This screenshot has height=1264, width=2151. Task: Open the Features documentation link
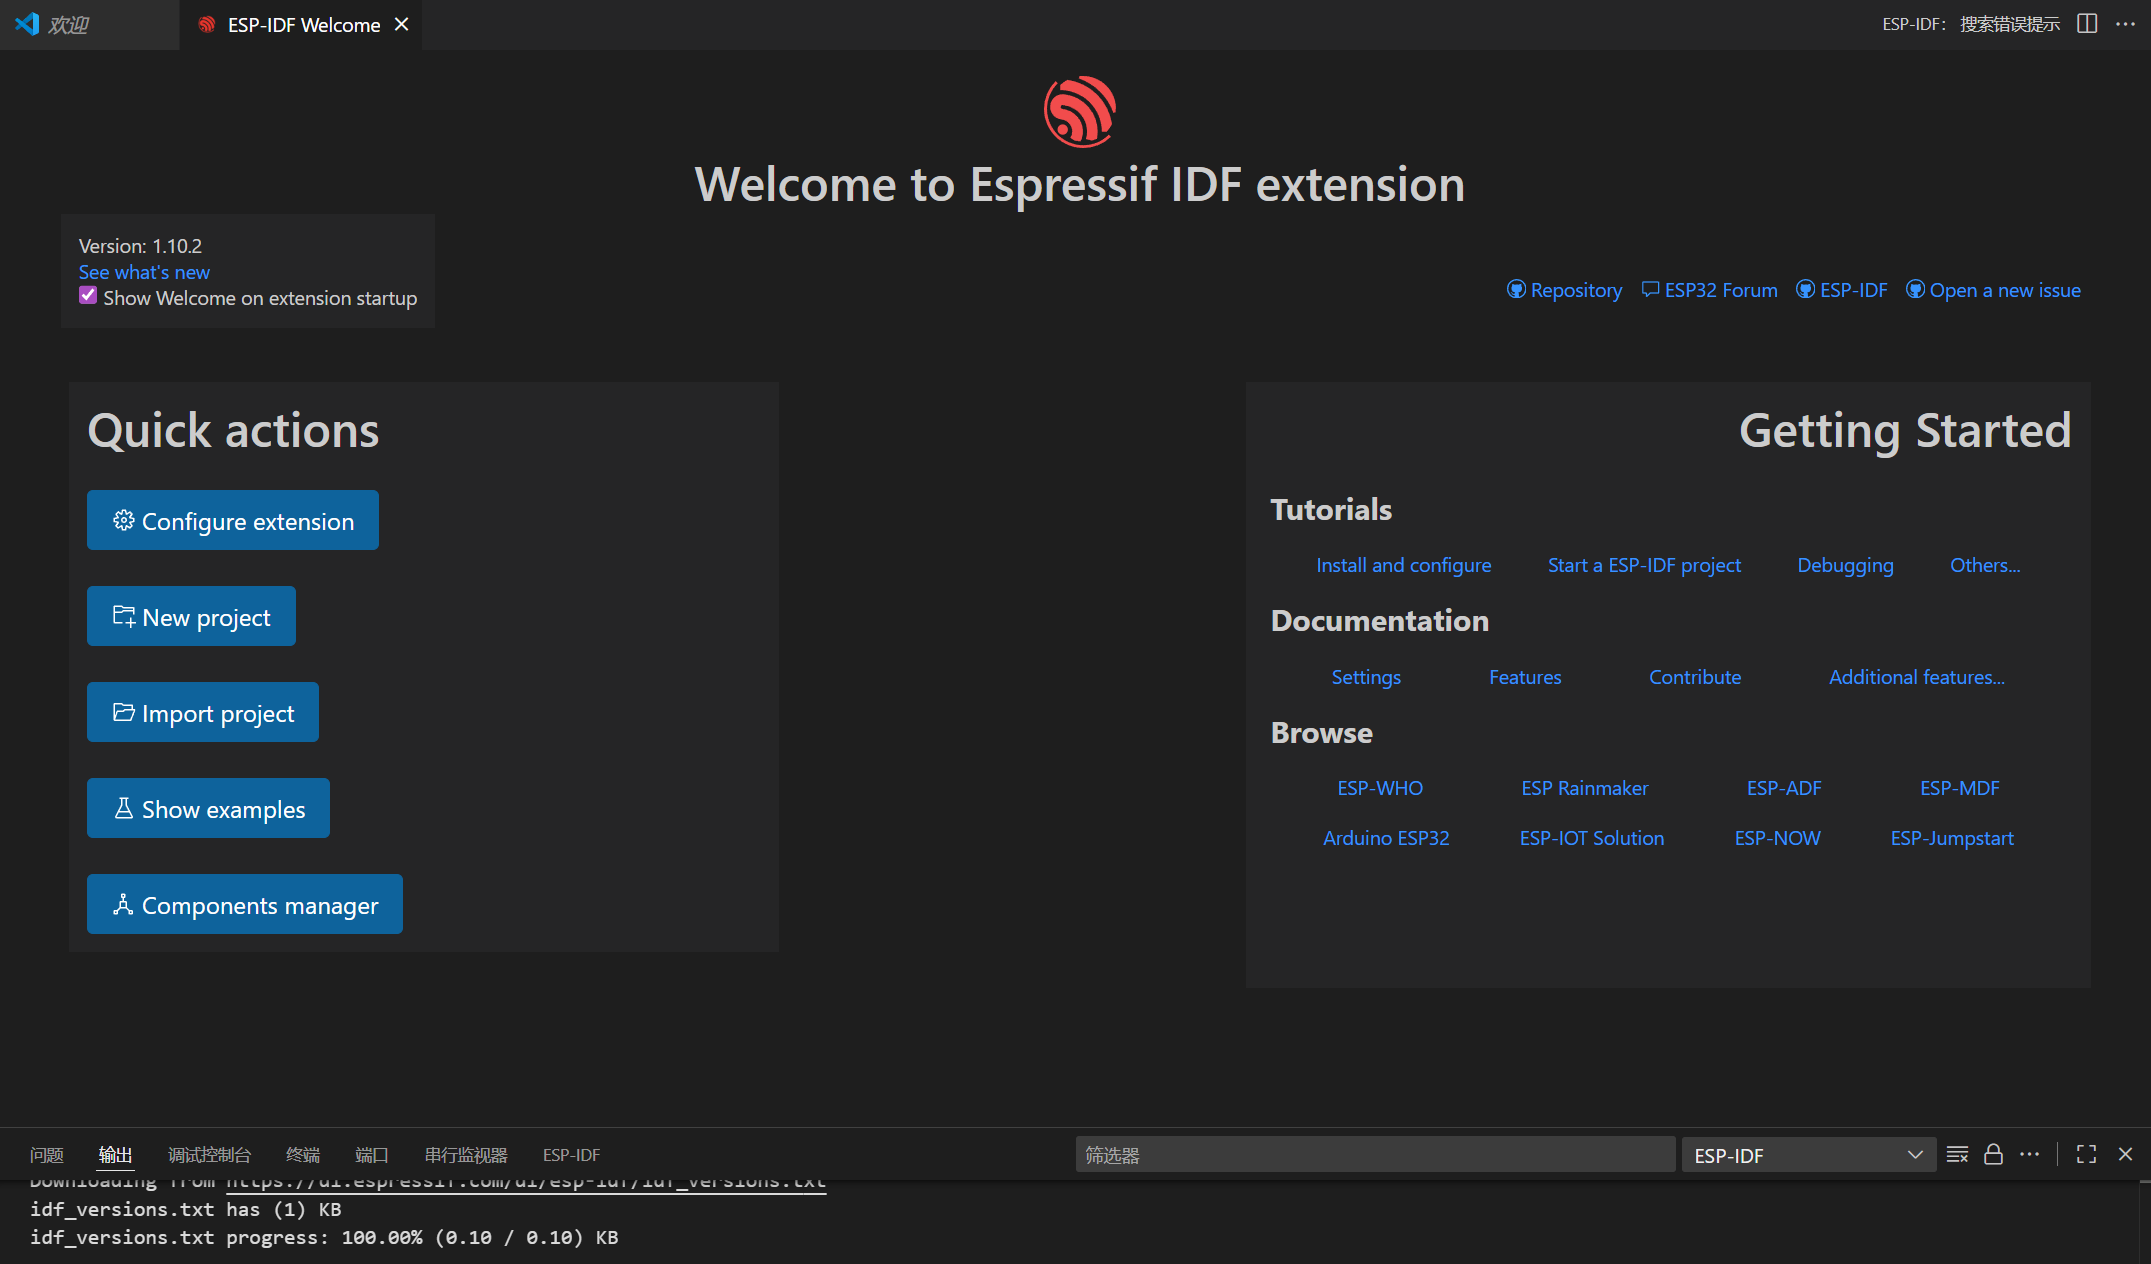1525,677
